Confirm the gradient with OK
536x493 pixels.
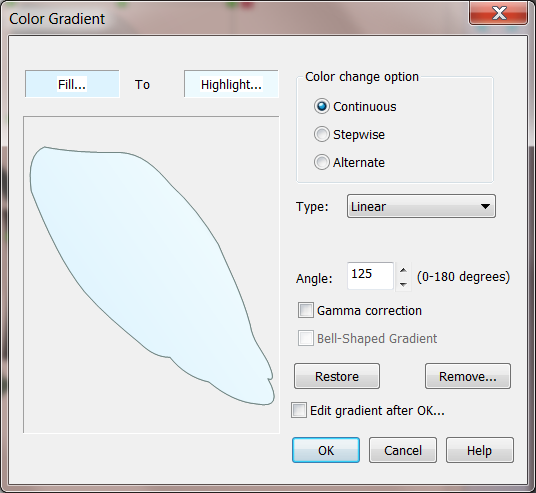[x=326, y=450]
